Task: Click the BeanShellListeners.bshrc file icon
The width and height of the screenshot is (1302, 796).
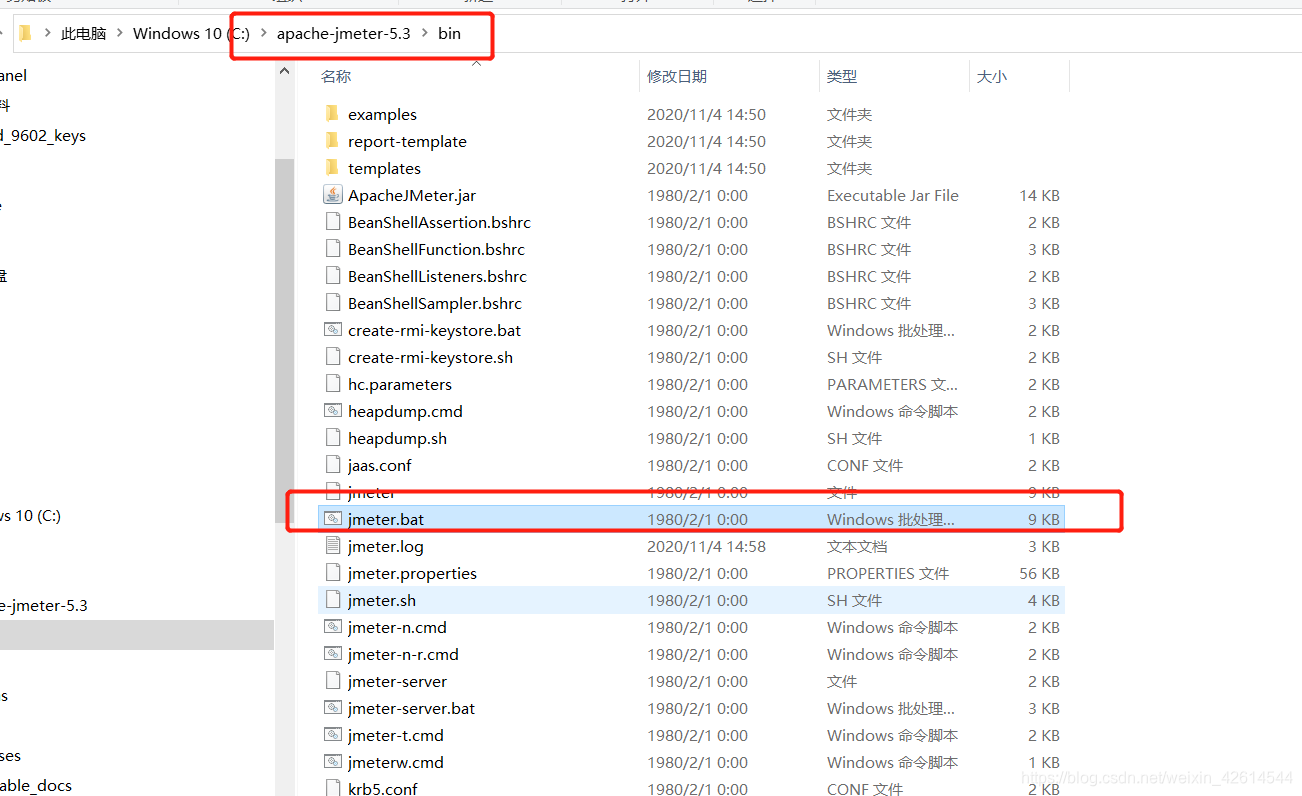Action: 332,276
